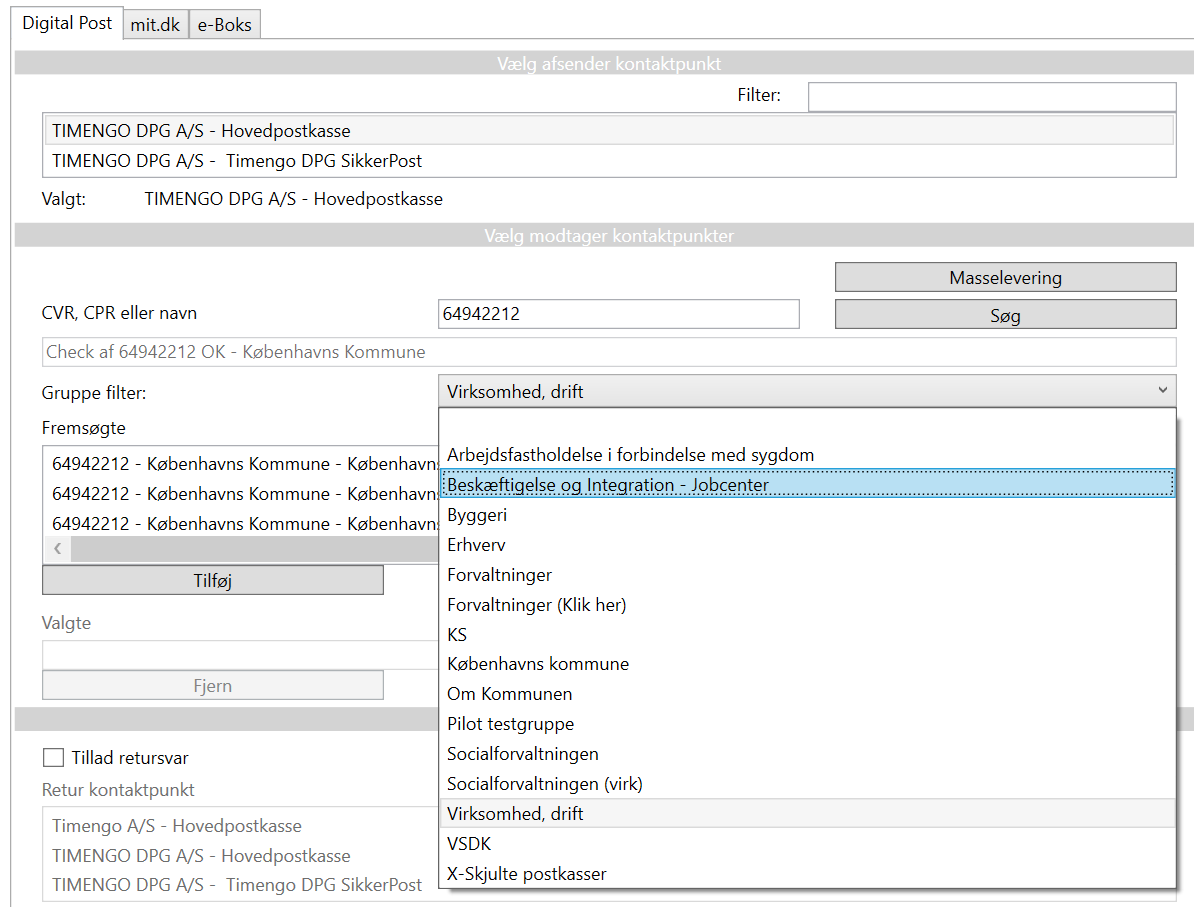
Task: Select Timengo DPG SikkerPost sender contact point
Action: tap(237, 160)
